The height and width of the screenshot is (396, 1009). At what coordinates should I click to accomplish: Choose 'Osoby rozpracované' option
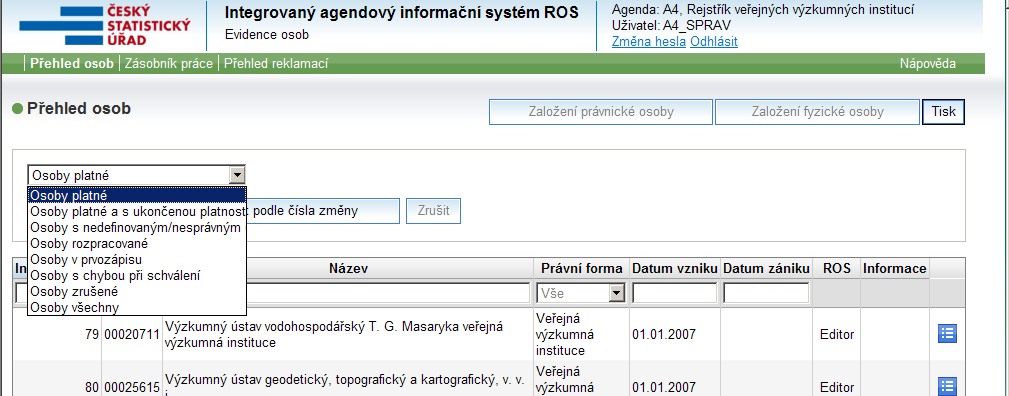137,243
